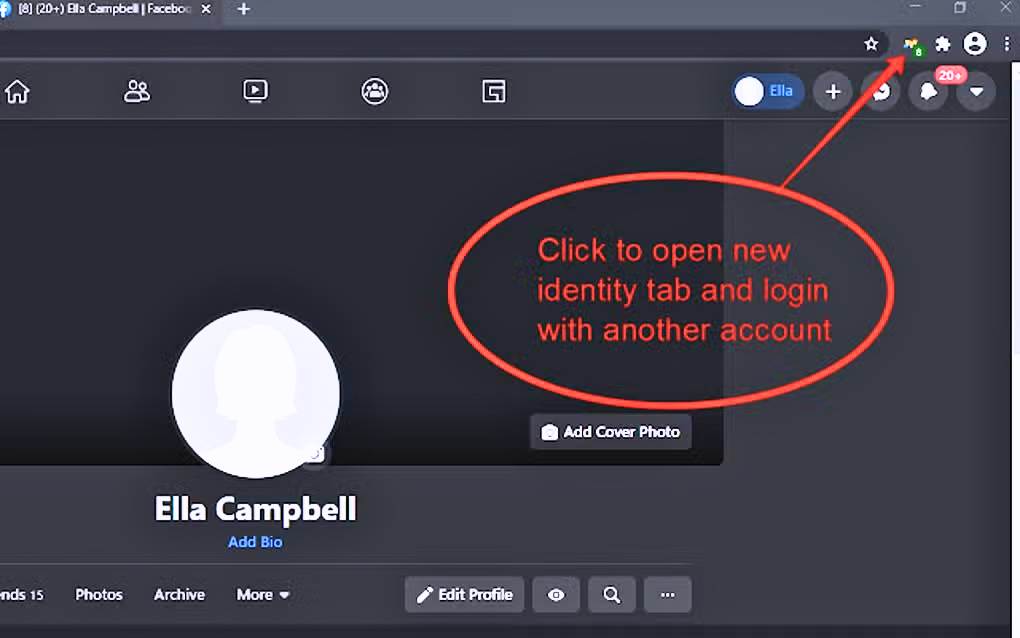Open the Gaming icon in navigation

(494, 92)
